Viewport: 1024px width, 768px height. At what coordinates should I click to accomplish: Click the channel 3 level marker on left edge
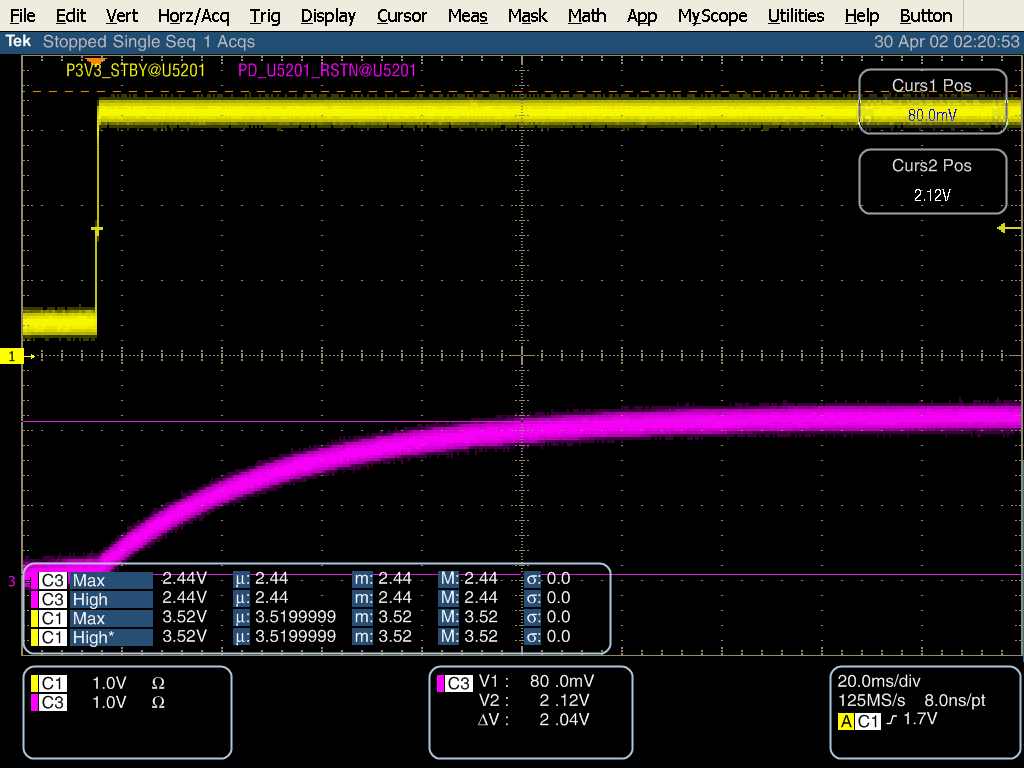[10, 578]
